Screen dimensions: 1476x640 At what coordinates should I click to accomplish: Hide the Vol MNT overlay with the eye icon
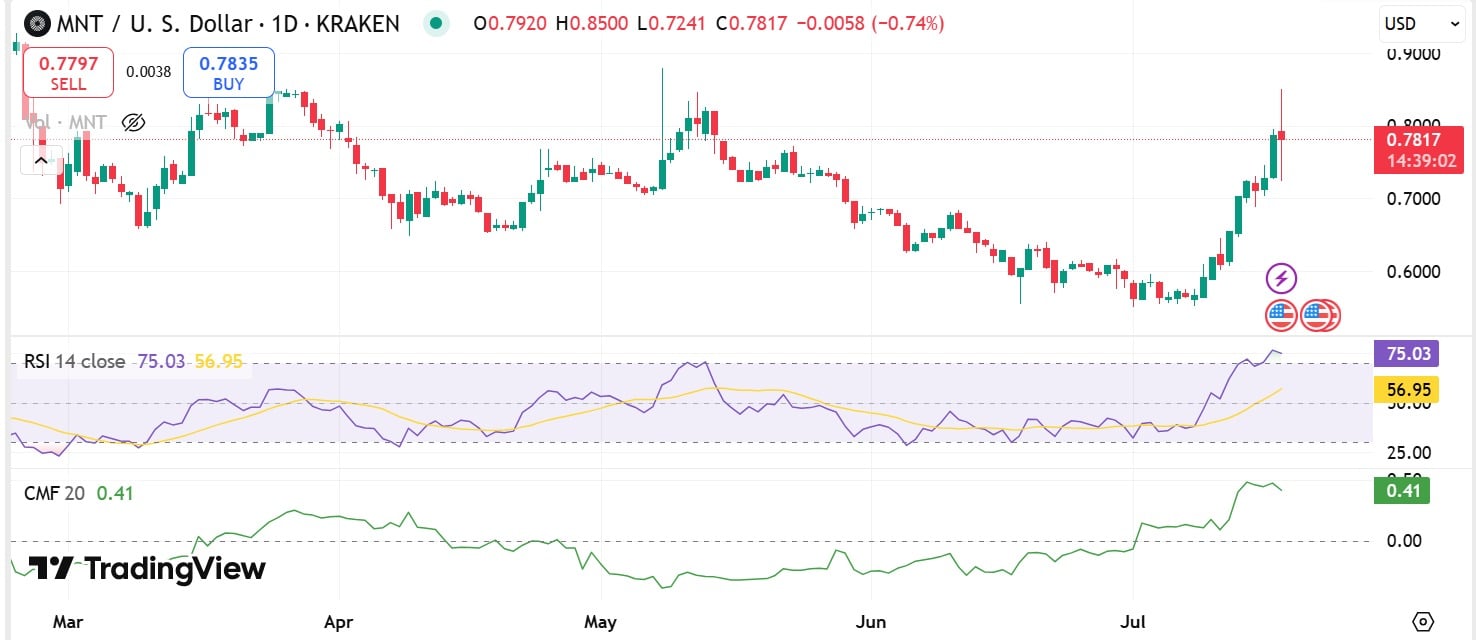[131, 122]
